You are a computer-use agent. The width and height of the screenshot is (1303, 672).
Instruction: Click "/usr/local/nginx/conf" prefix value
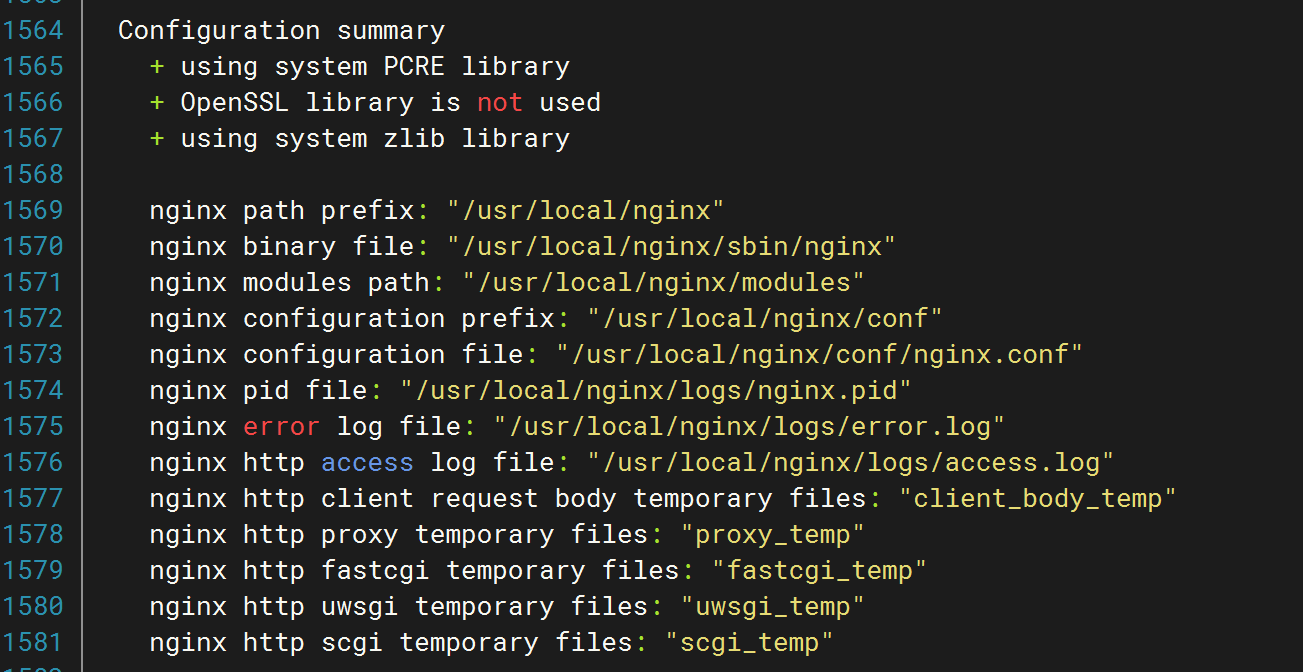[765, 319]
